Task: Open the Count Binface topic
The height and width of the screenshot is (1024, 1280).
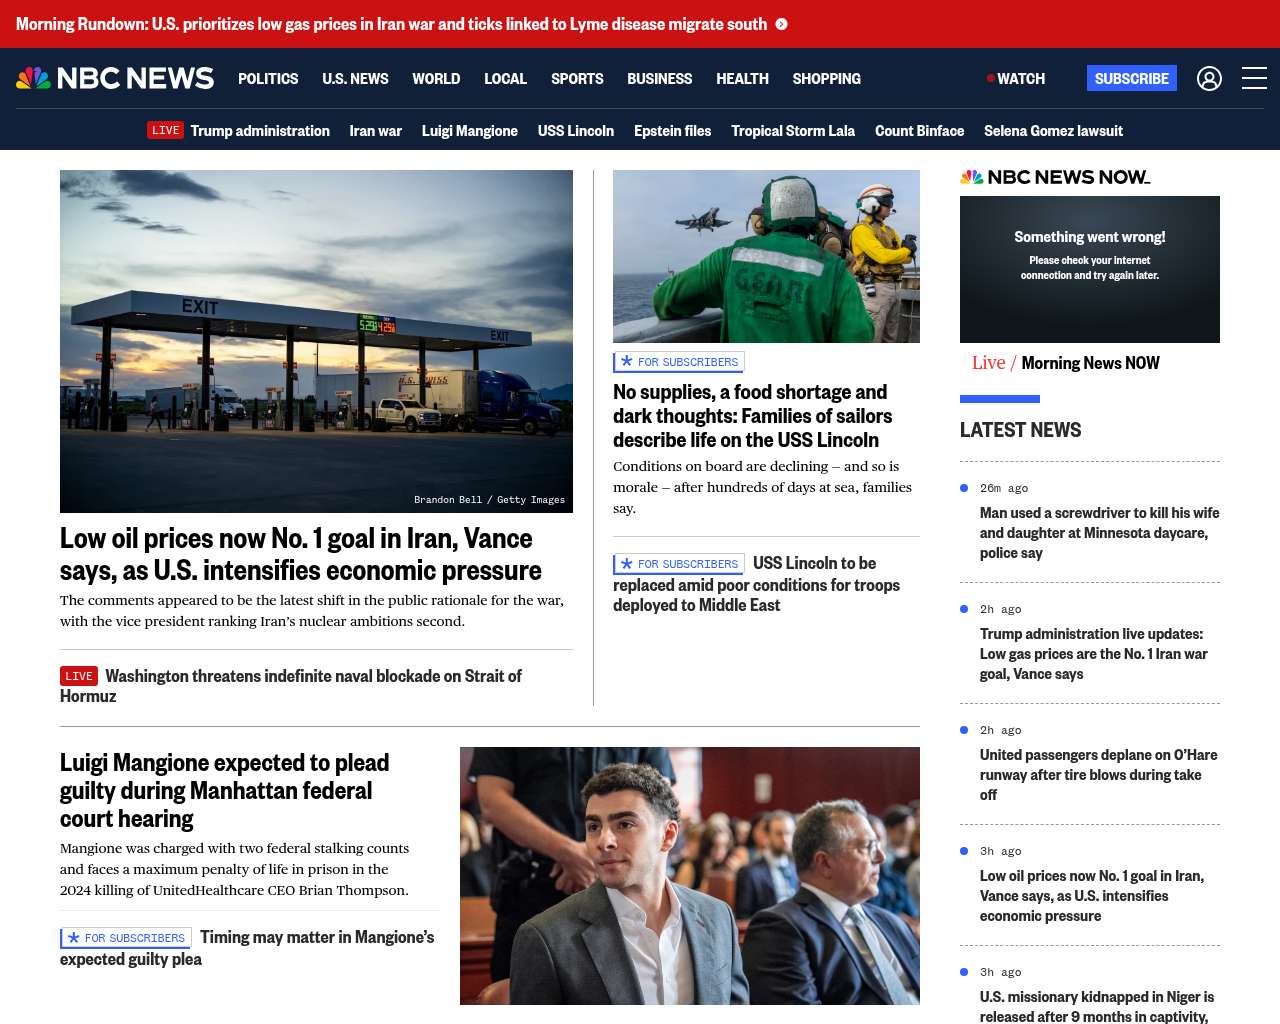Action: tap(920, 130)
